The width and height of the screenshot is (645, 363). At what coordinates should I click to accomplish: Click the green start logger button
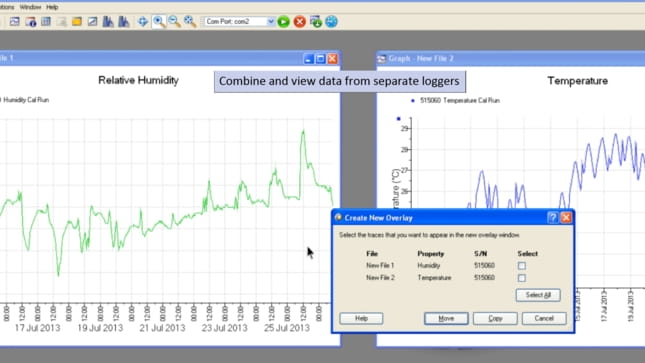coord(283,21)
